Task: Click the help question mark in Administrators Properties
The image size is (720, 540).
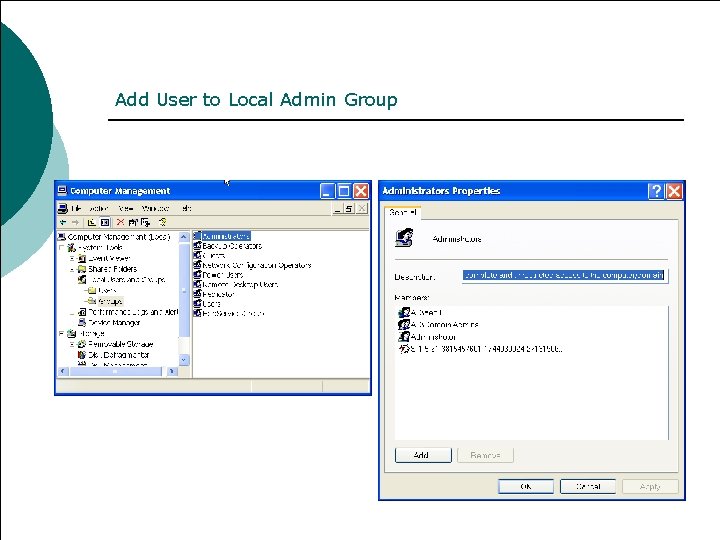Action: pos(656,191)
